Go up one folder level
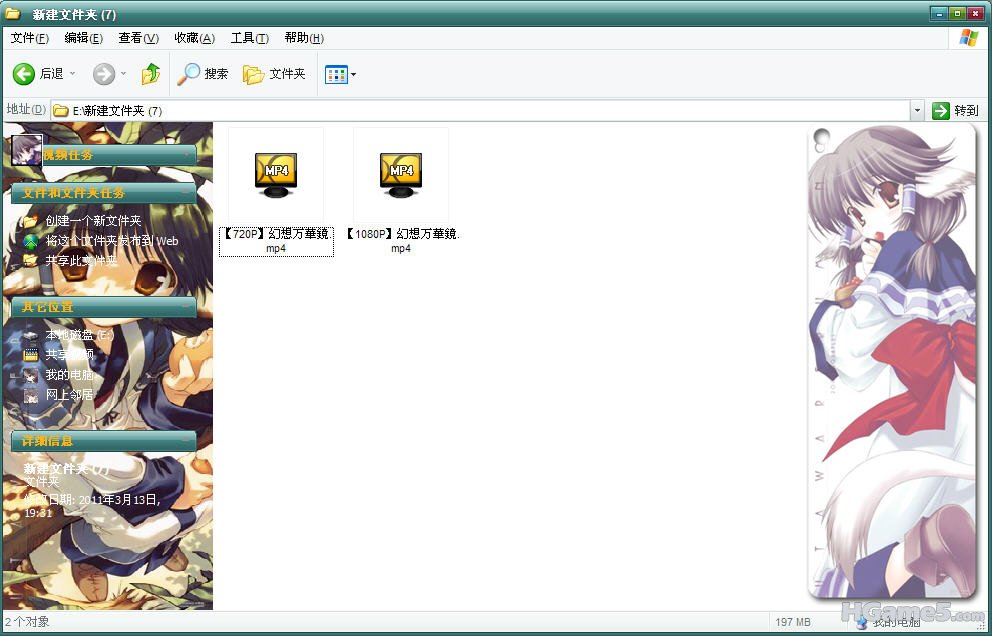Image resolution: width=992 pixels, height=636 pixels. (x=151, y=74)
